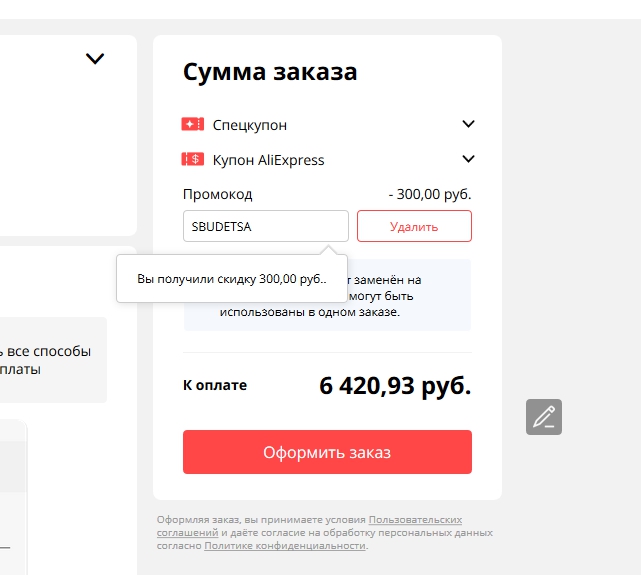641x575 pixels.
Task: Click the red Спецкупон coupon icon
Action: (x=192, y=125)
